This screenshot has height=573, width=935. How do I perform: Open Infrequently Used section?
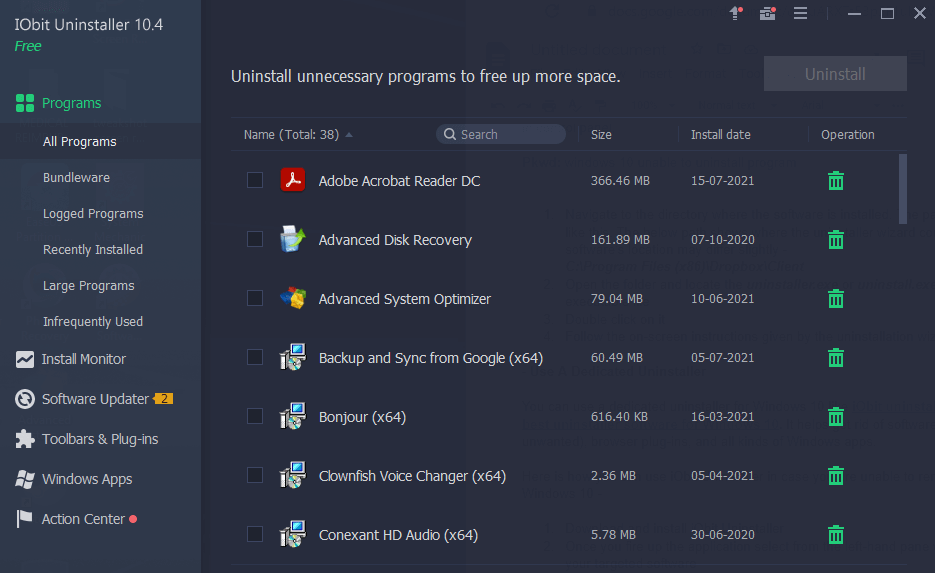[92, 322]
